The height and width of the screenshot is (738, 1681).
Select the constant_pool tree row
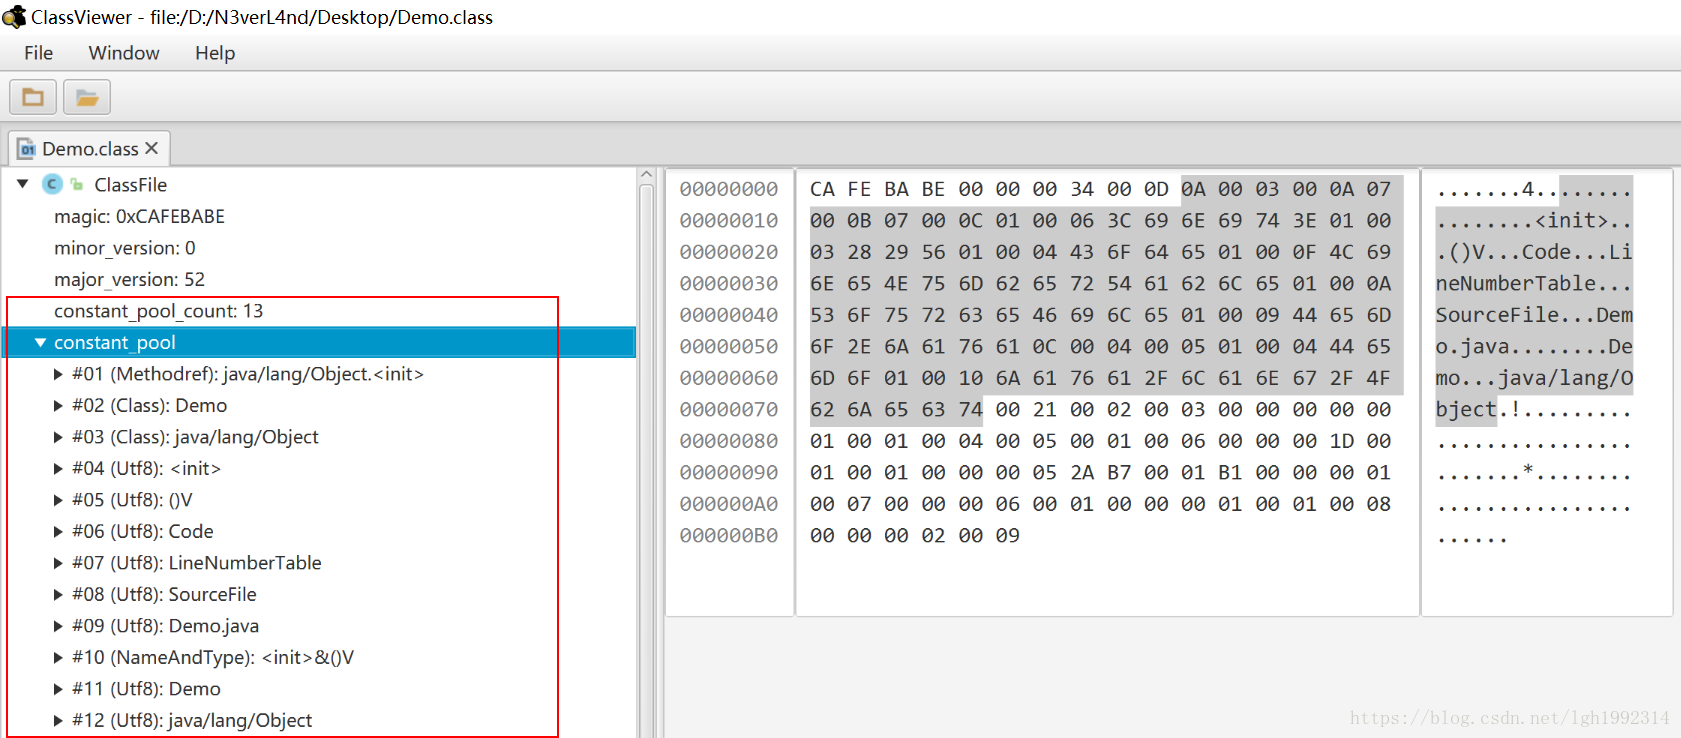pos(318,342)
